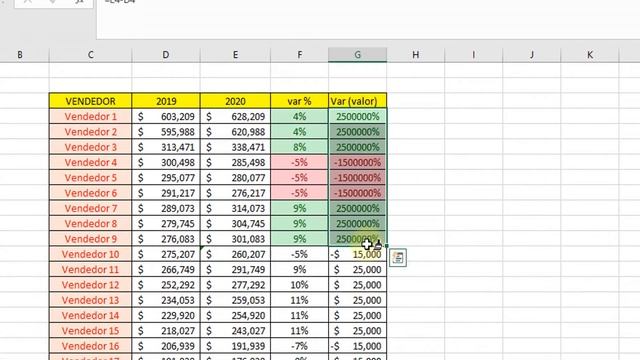Viewport: 640px width, 360px height.
Task: Select column K header
Action: click(x=590, y=55)
